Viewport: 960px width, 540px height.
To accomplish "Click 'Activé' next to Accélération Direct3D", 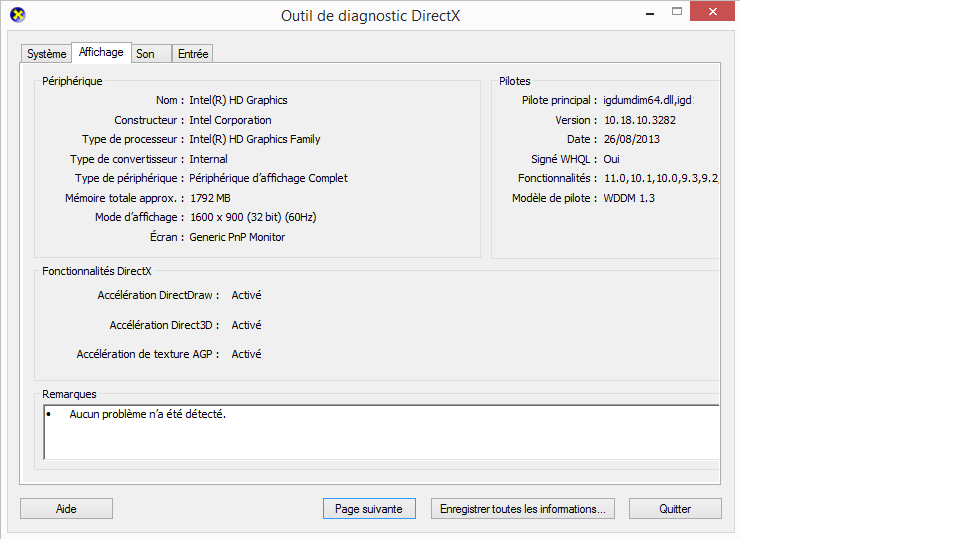I will click(246, 325).
